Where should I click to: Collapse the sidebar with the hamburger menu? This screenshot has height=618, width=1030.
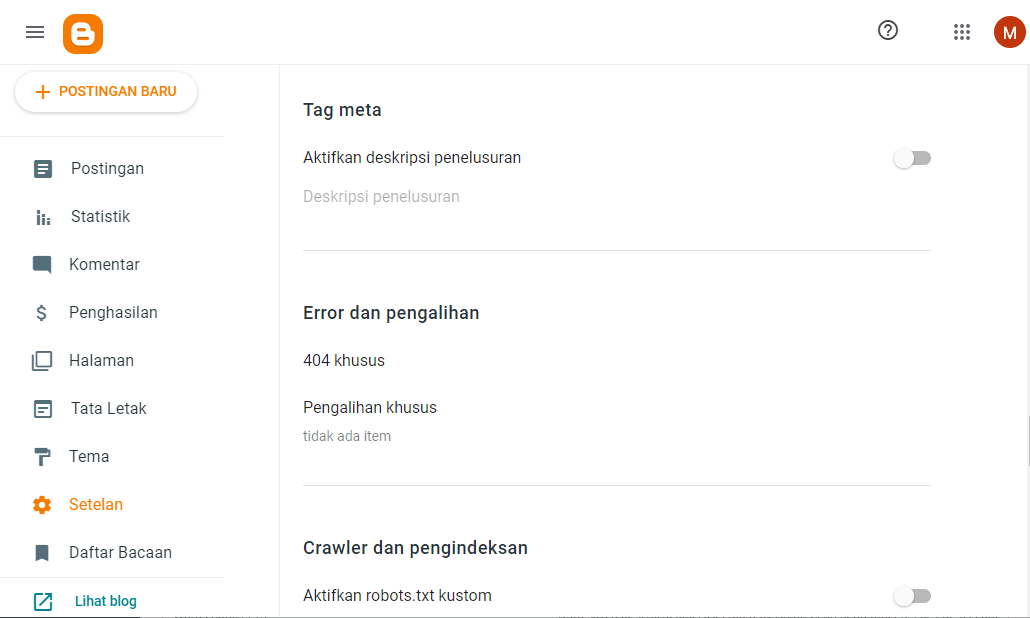(x=34, y=31)
